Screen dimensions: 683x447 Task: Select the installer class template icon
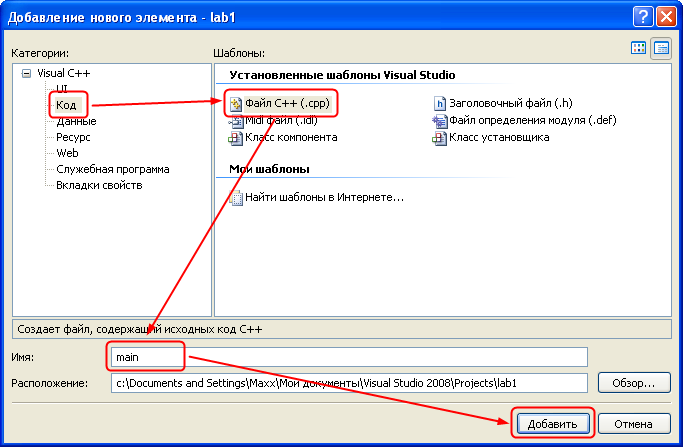[440, 138]
